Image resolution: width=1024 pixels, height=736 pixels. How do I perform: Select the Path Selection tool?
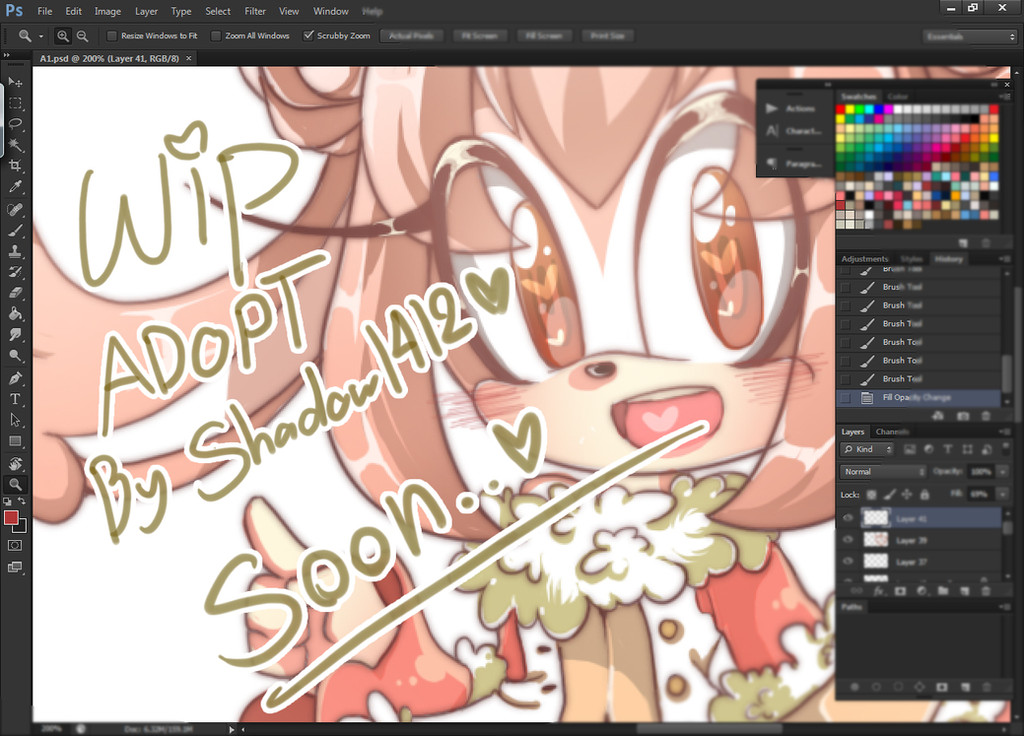[x=15, y=420]
